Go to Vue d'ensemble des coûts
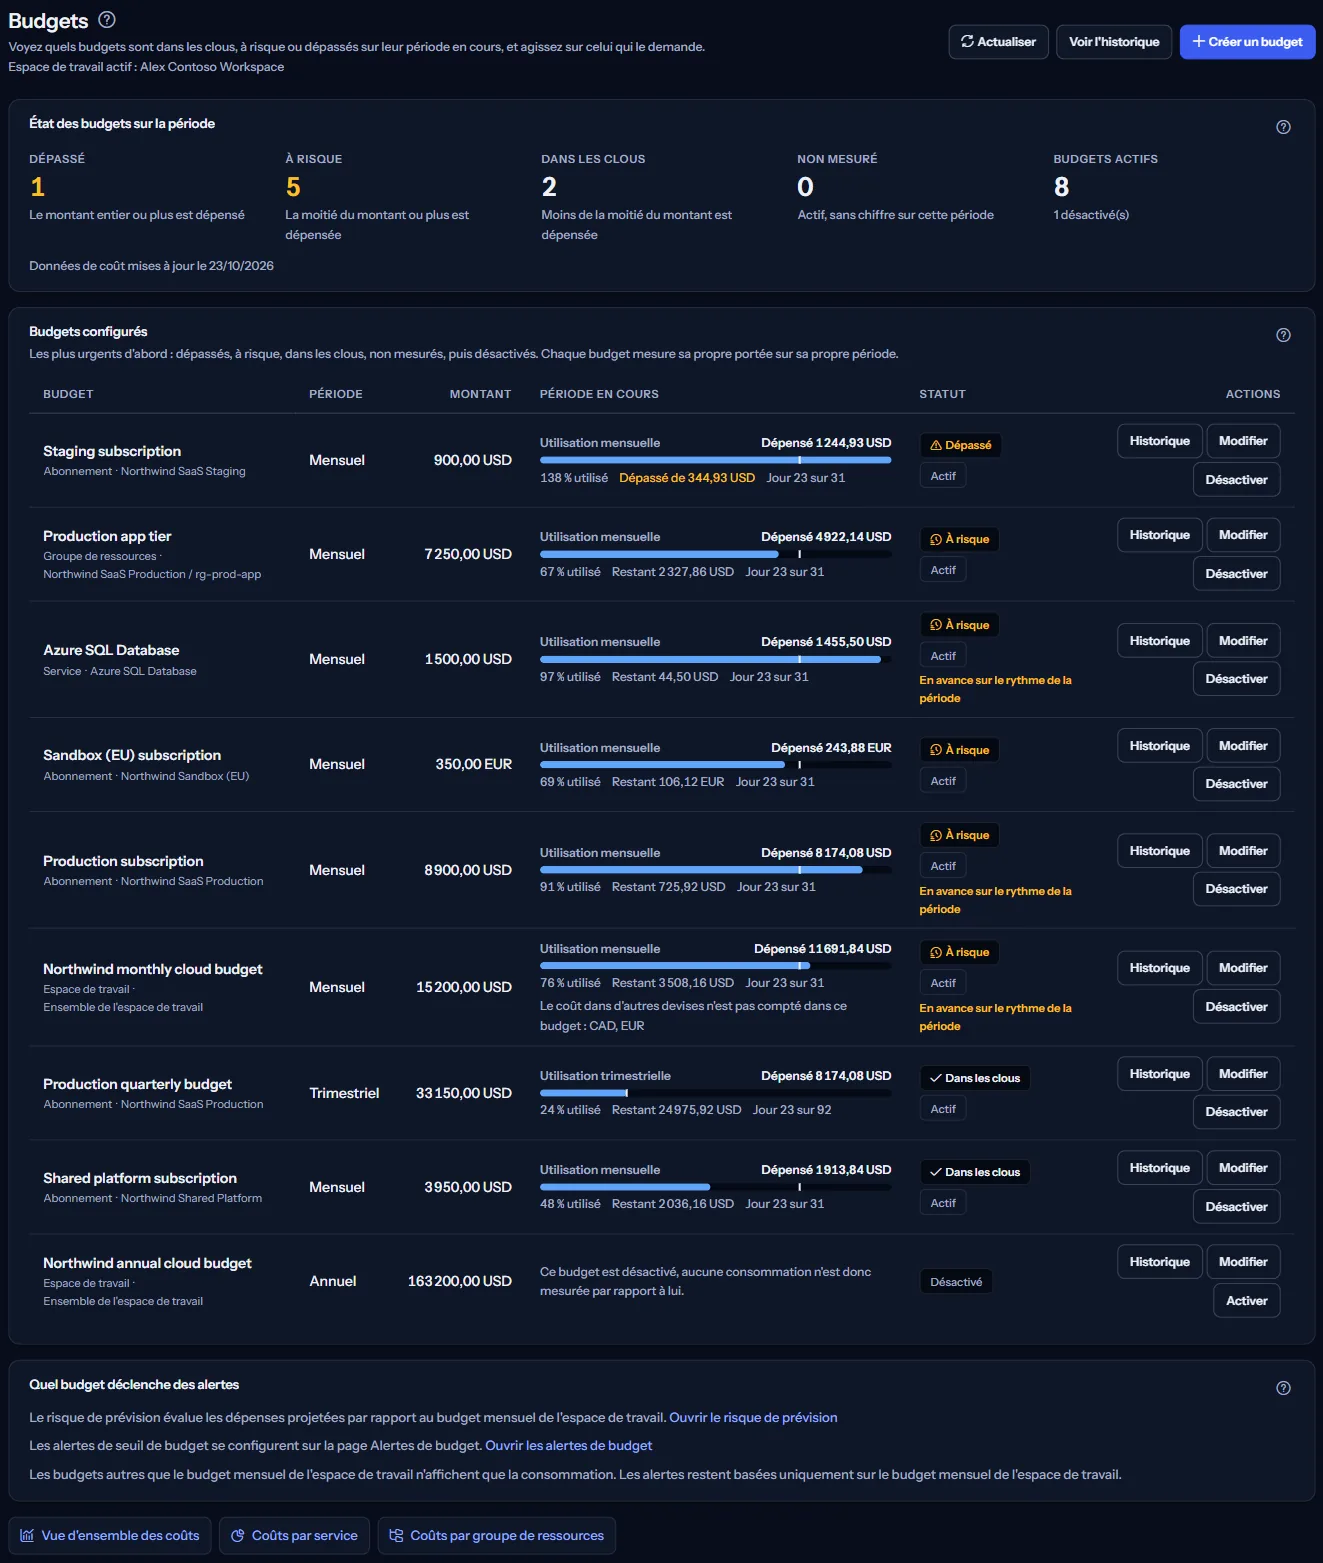This screenshot has height=1563, width=1323. coord(110,1536)
